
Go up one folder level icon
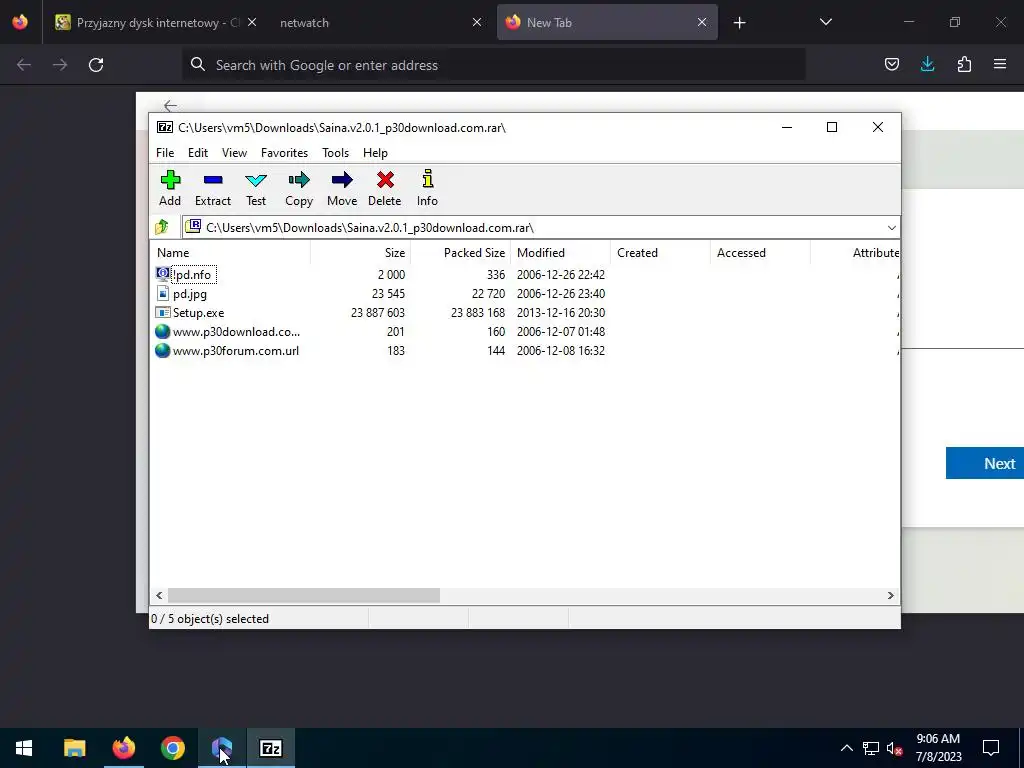click(x=162, y=227)
